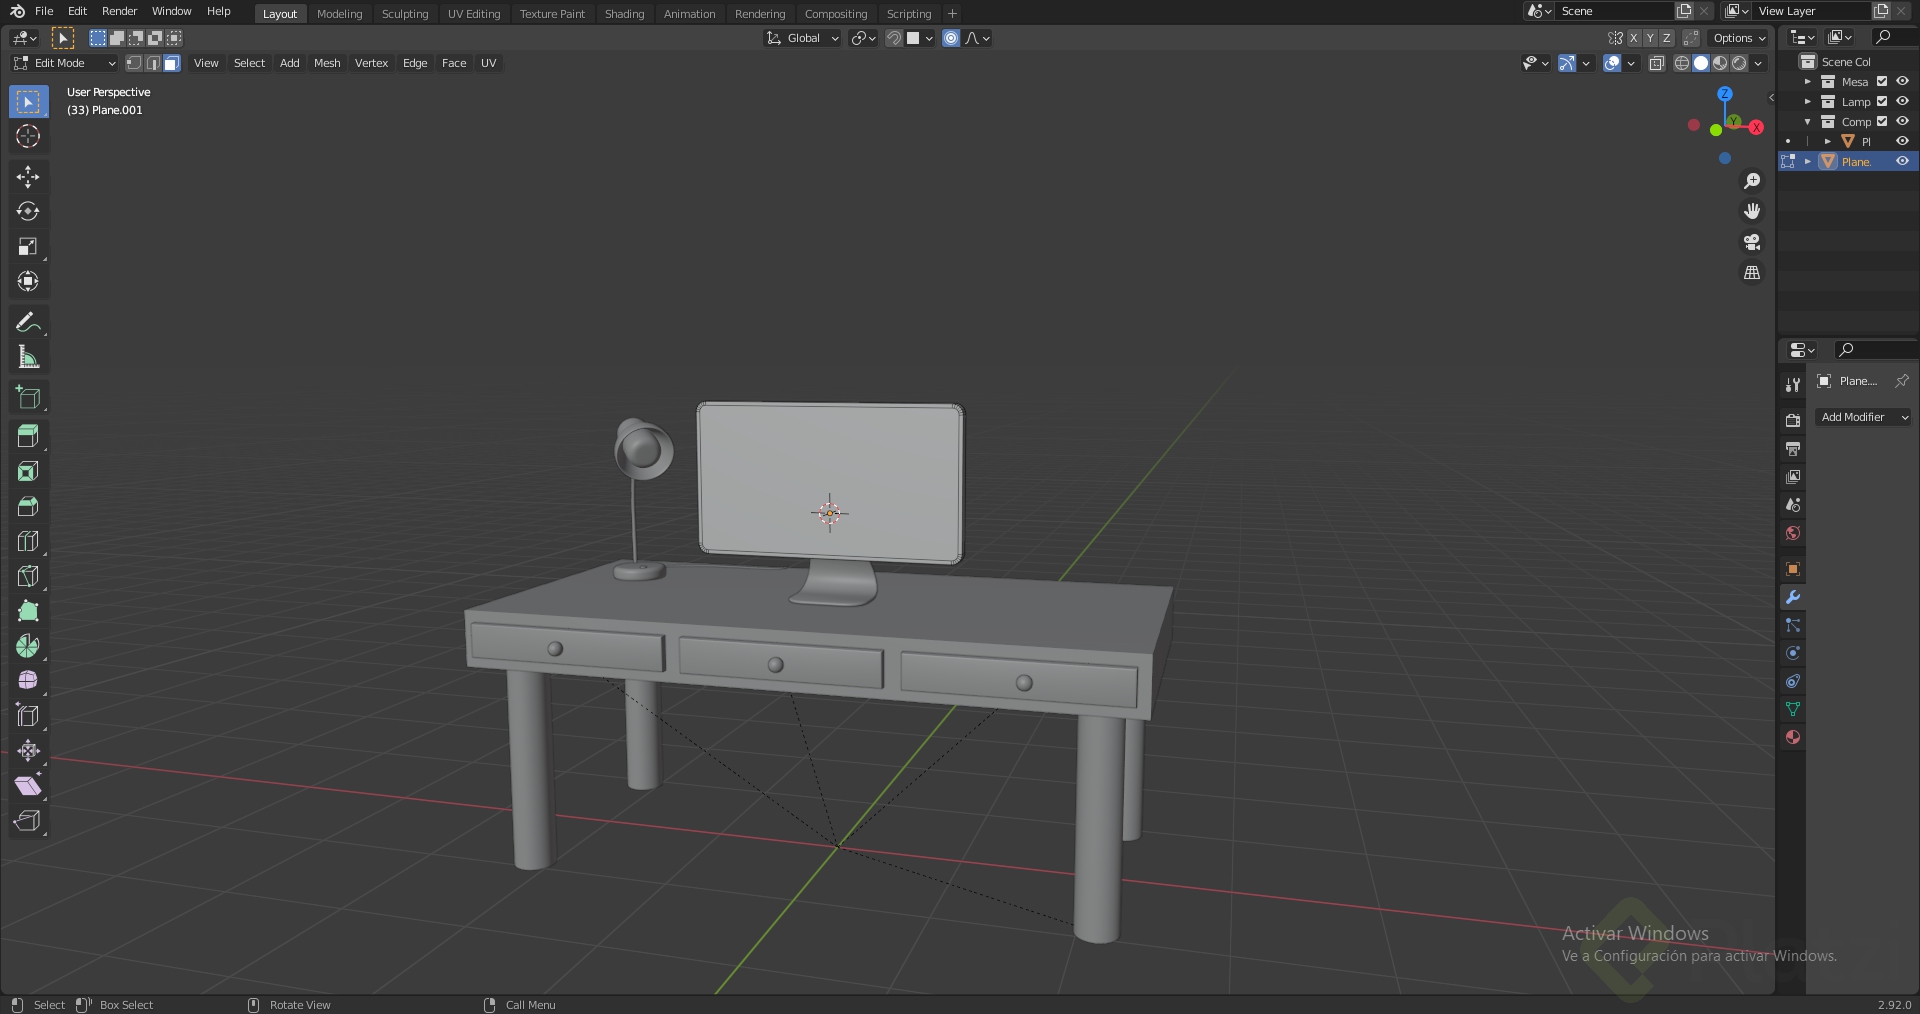Pick the Annotate pencil tool
Screen dimensions: 1920x1014
(28, 322)
